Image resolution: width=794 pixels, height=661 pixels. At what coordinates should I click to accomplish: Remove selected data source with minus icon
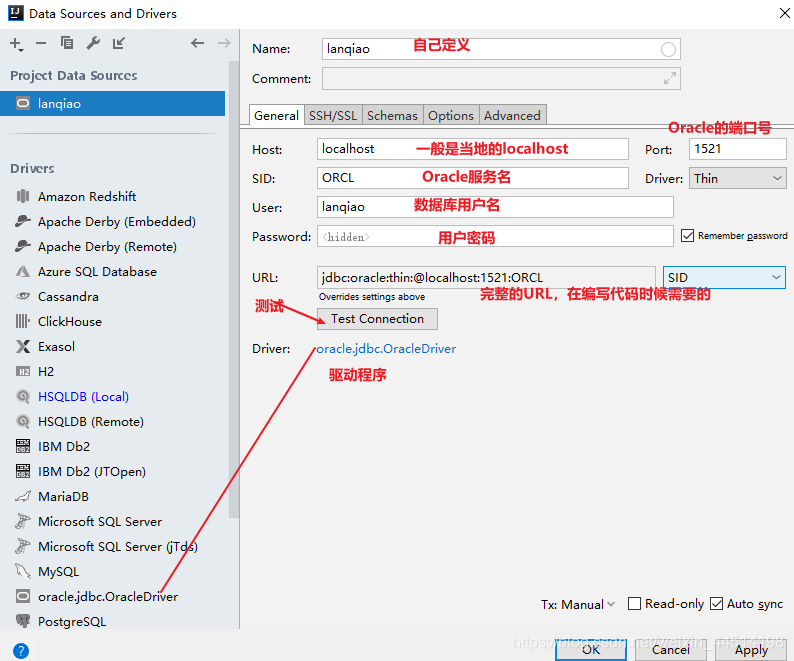[x=41, y=44]
